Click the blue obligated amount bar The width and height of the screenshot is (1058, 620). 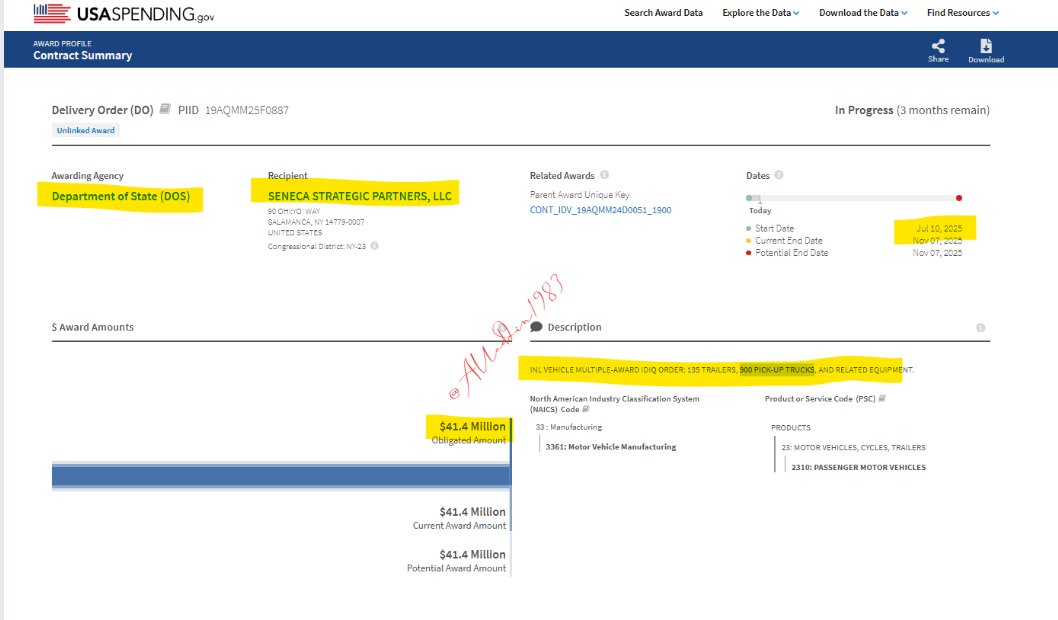[281, 476]
